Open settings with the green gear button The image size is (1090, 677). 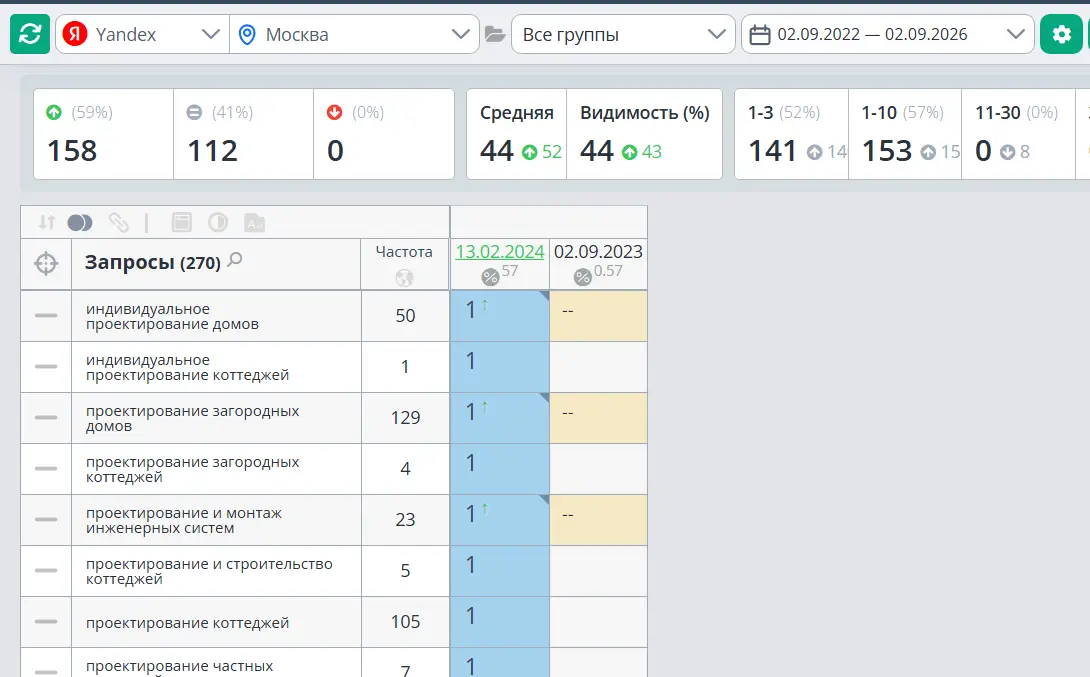coord(1061,34)
